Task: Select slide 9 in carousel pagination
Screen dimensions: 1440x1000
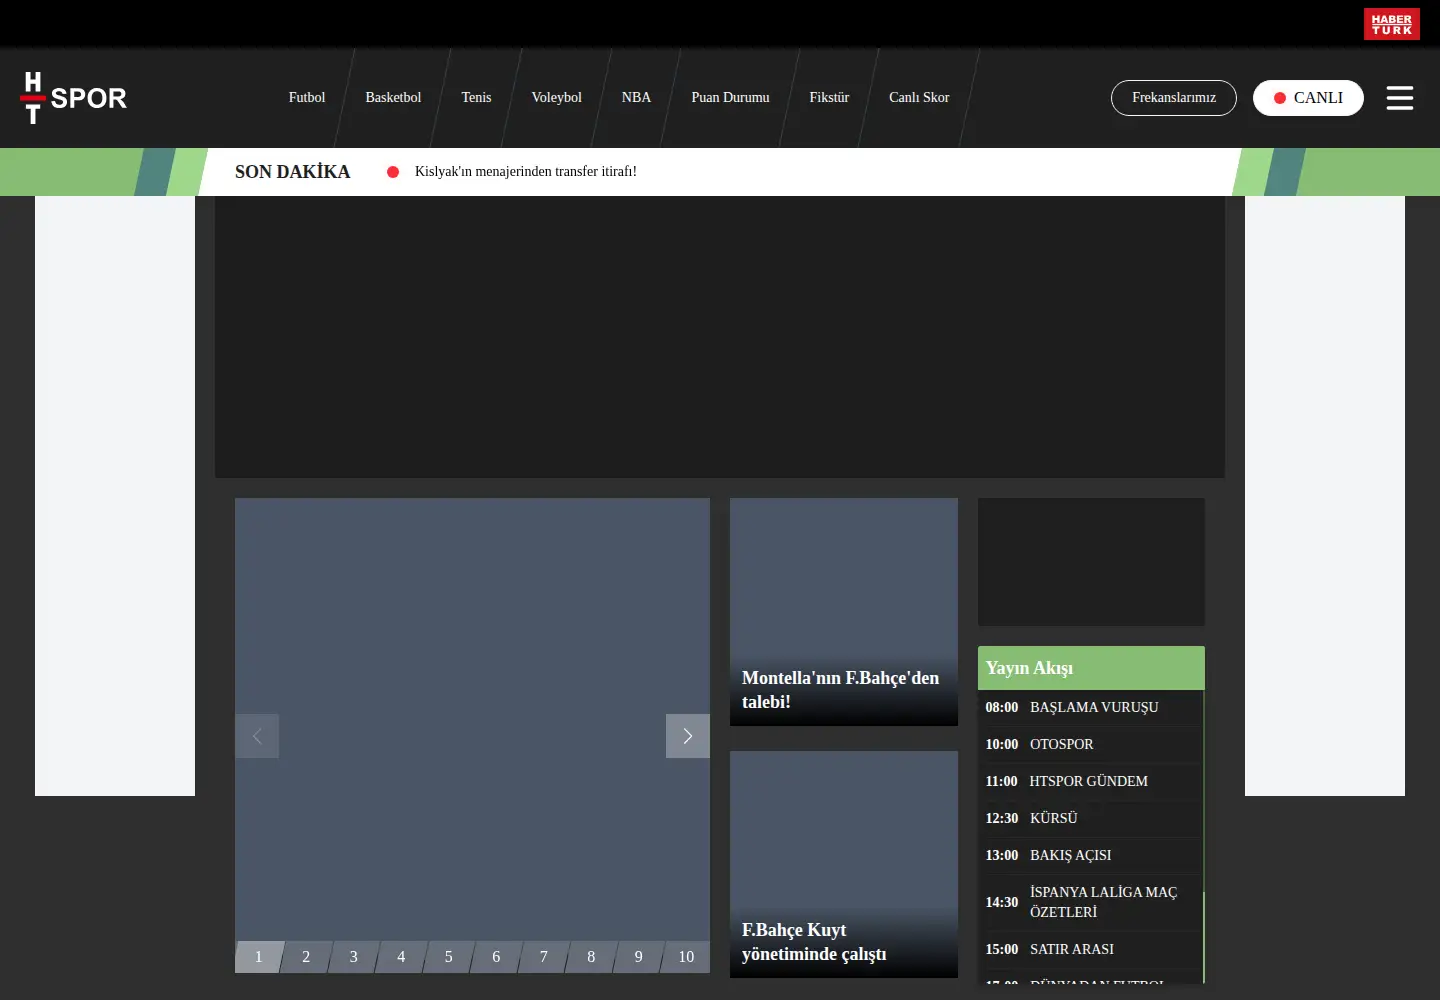Action: pos(639,957)
